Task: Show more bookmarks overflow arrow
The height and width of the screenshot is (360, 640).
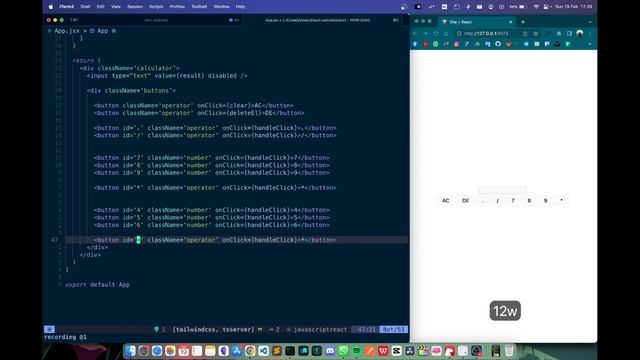Action: tap(590, 44)
